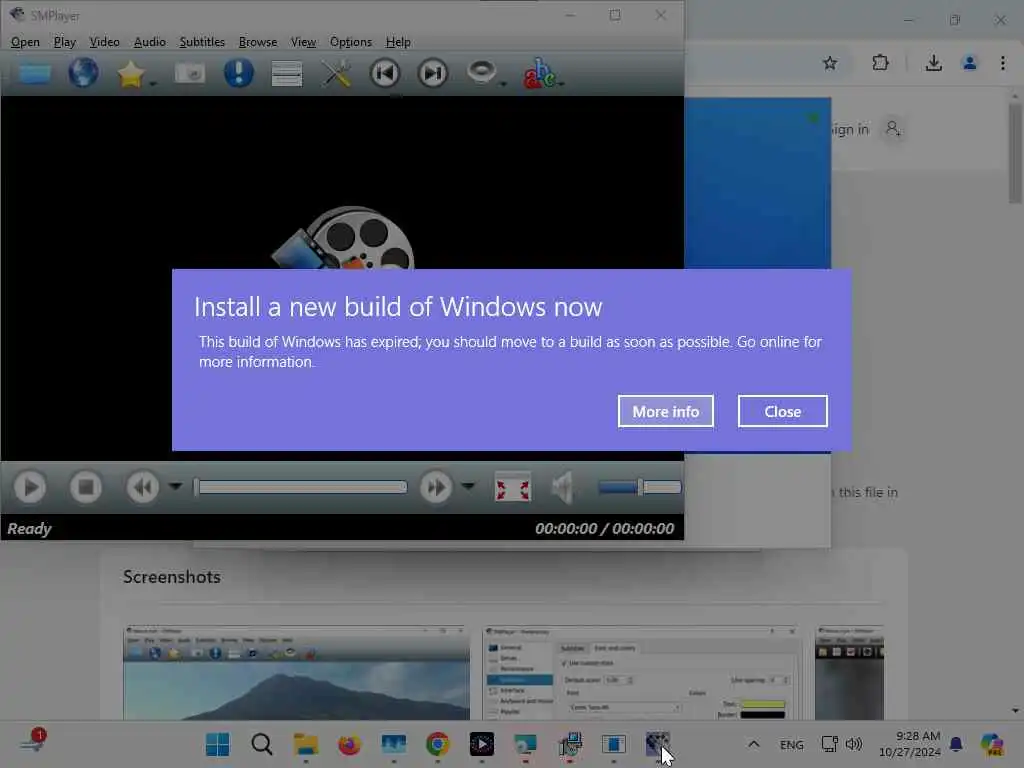Click the More info button
The height and width of the screenshot is (768, 1024).
[665, 411]
